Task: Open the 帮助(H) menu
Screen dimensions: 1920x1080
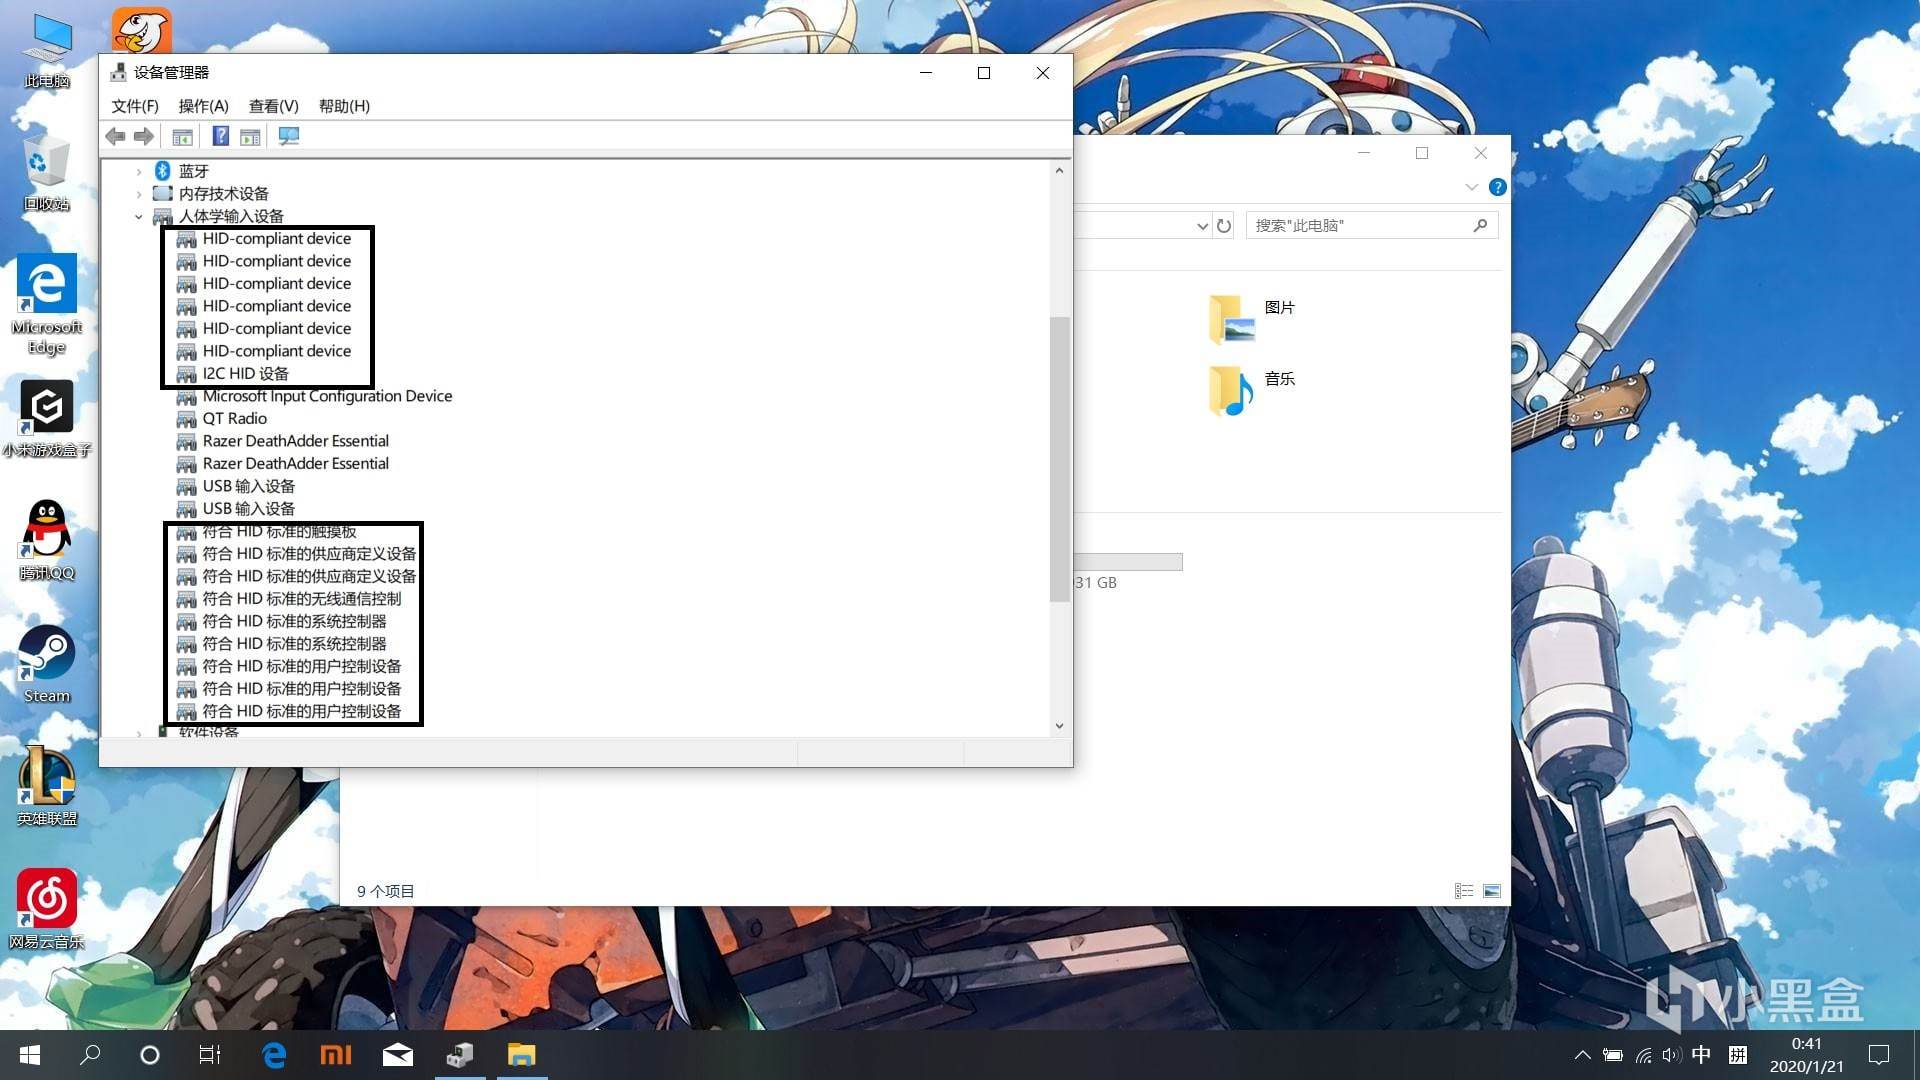Action: point(344,106)
